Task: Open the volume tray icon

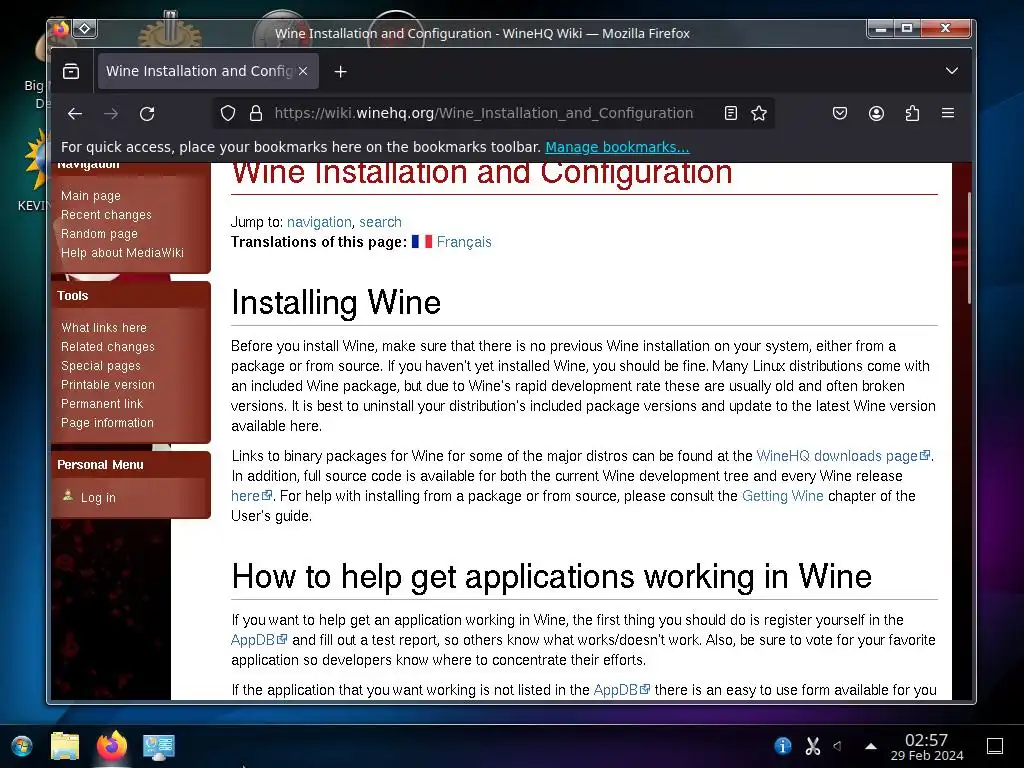Action: click(x=839, y=745)
